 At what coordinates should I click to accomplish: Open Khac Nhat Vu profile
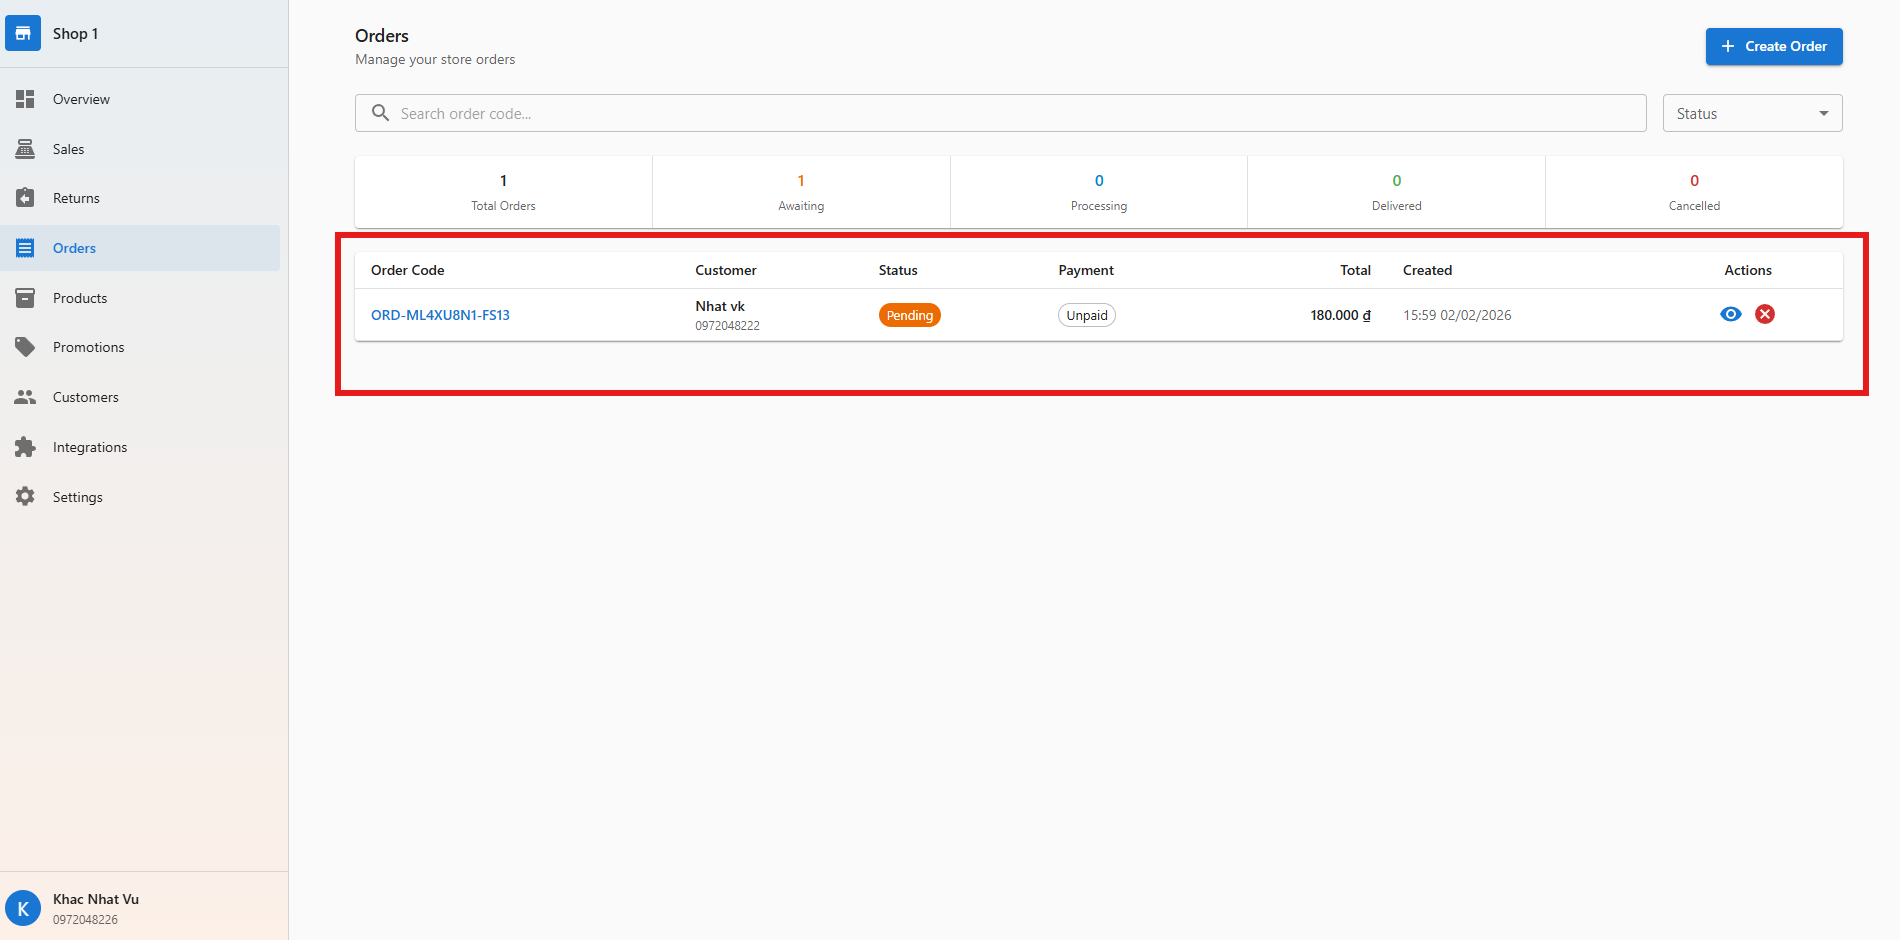(x=144, y=908)
